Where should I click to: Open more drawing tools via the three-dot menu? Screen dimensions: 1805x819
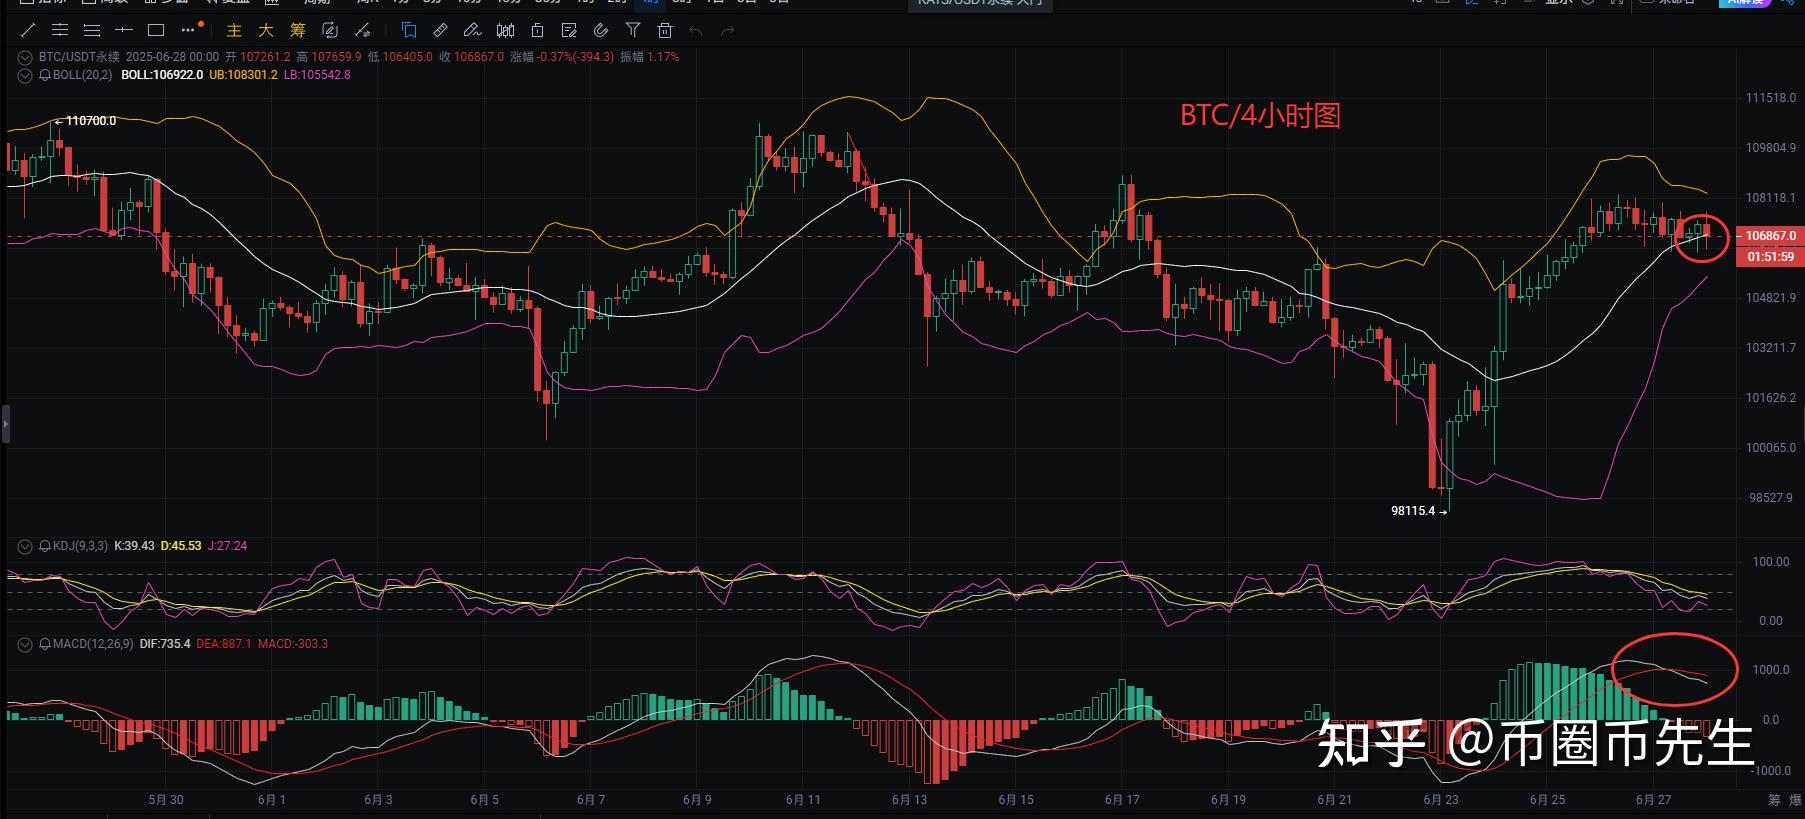188,30
